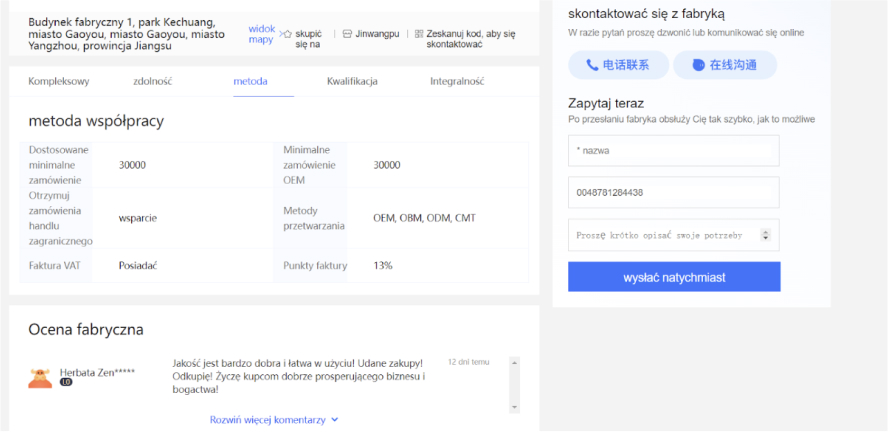Click the star icon beside 'skupić się na'
Screen dimensions: 888x432
(287, 34)
